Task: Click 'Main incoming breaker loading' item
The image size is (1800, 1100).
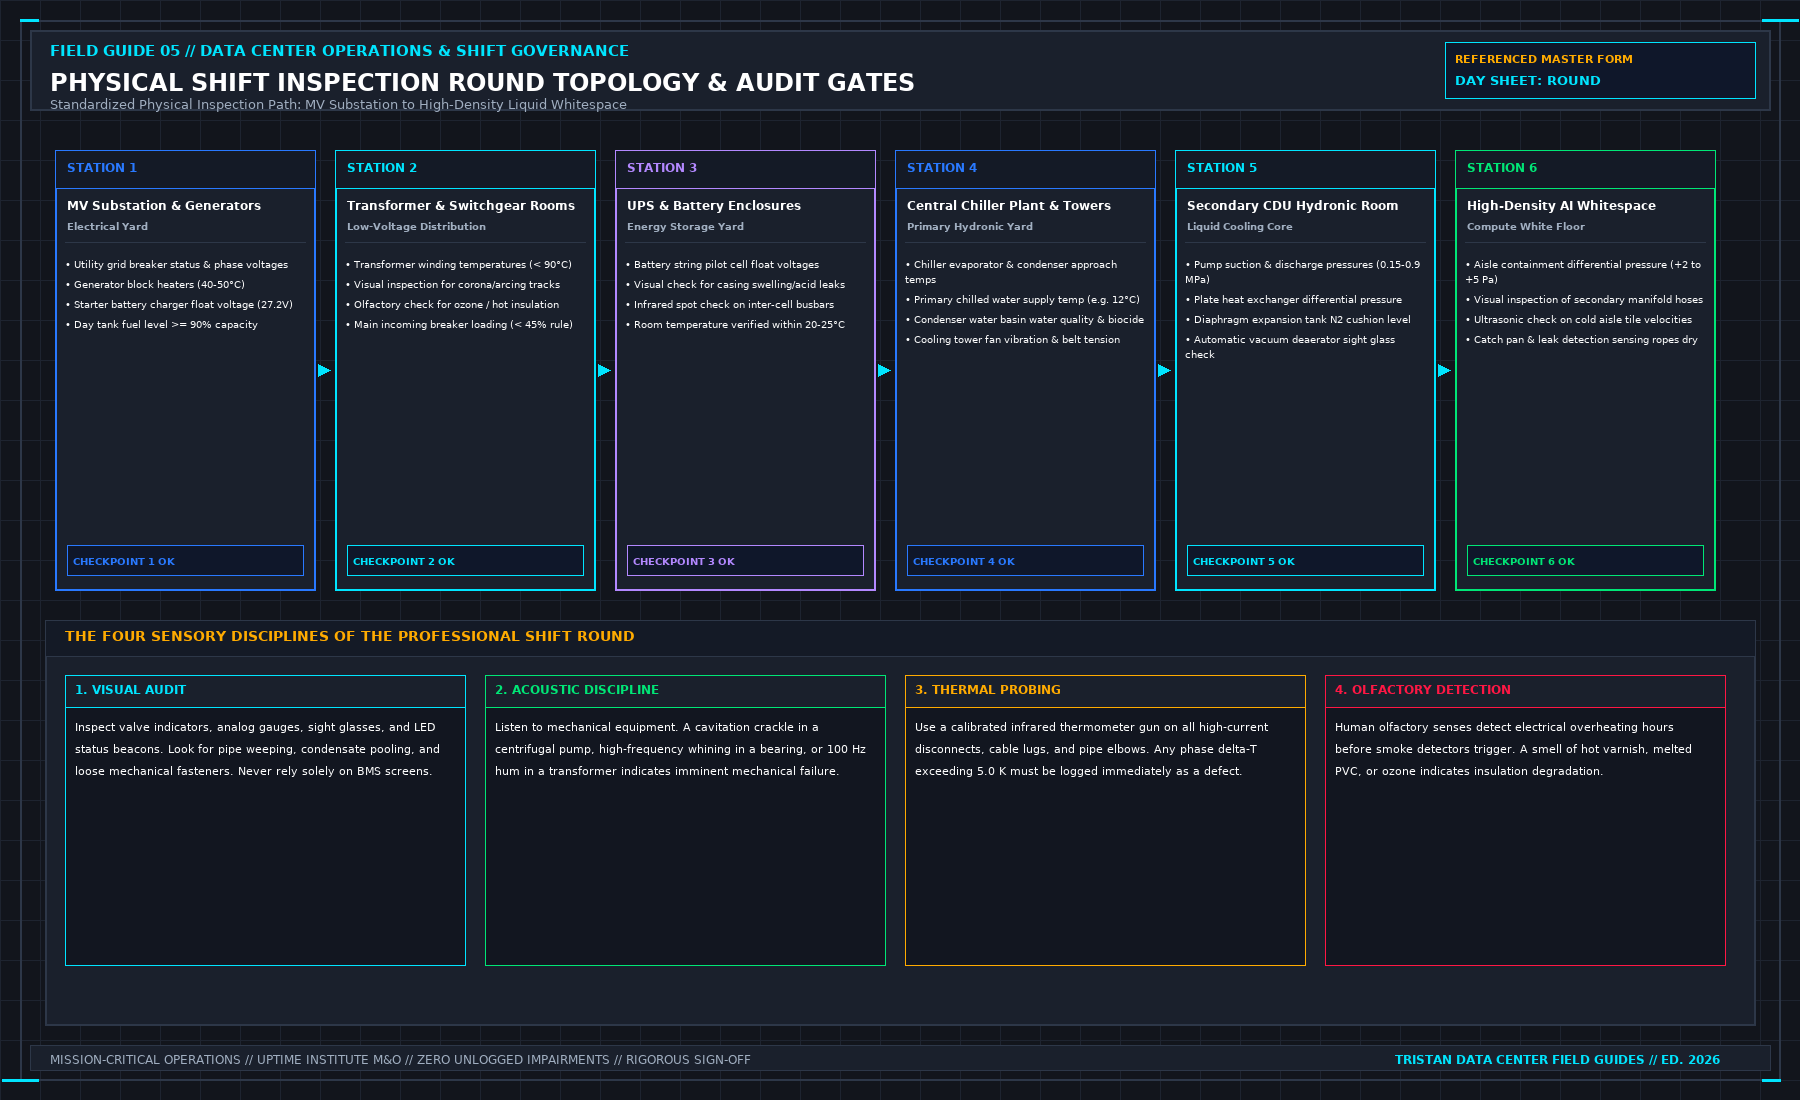Action: (459, 325)
